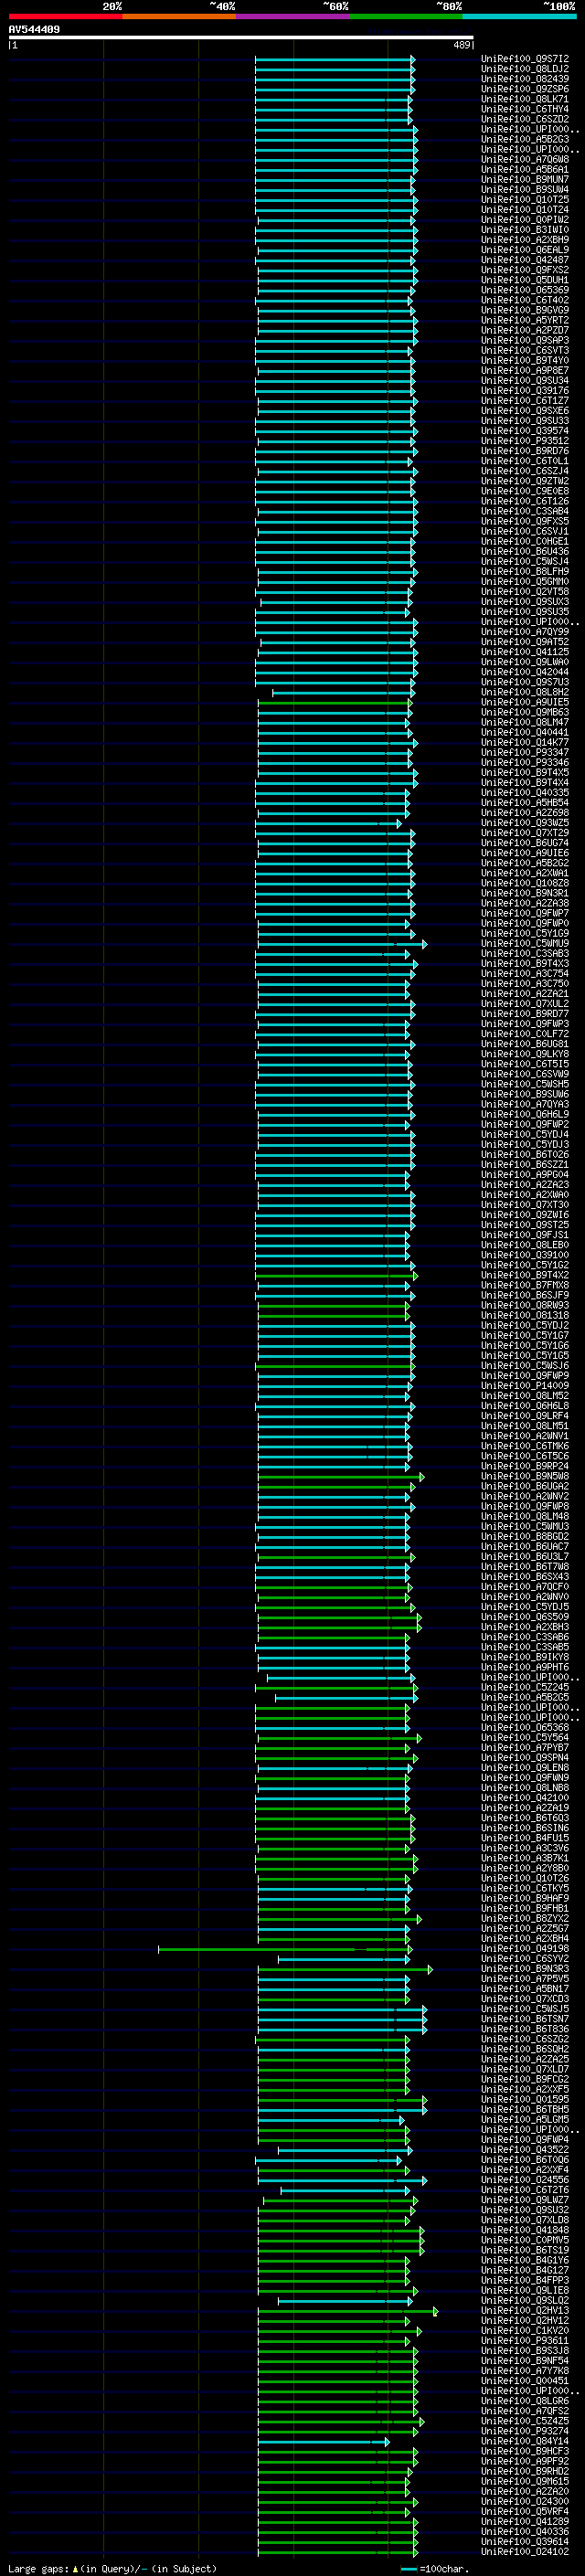Image resolution: width=585 pixels, height=2576 pixels.
Task: Click hit label UniRef100_B6TSN7
Action: 525,2018
